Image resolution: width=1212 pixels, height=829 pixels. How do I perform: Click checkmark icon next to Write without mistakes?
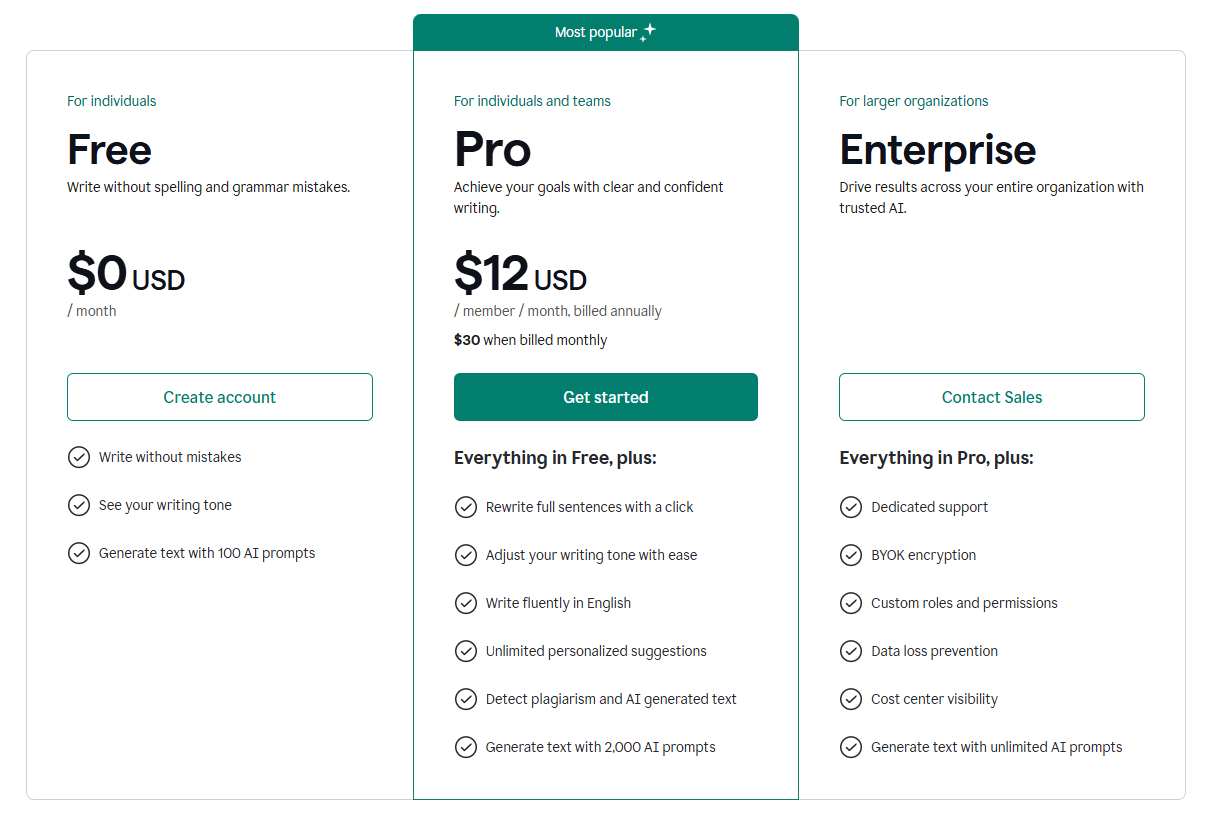tap(79, 457)
